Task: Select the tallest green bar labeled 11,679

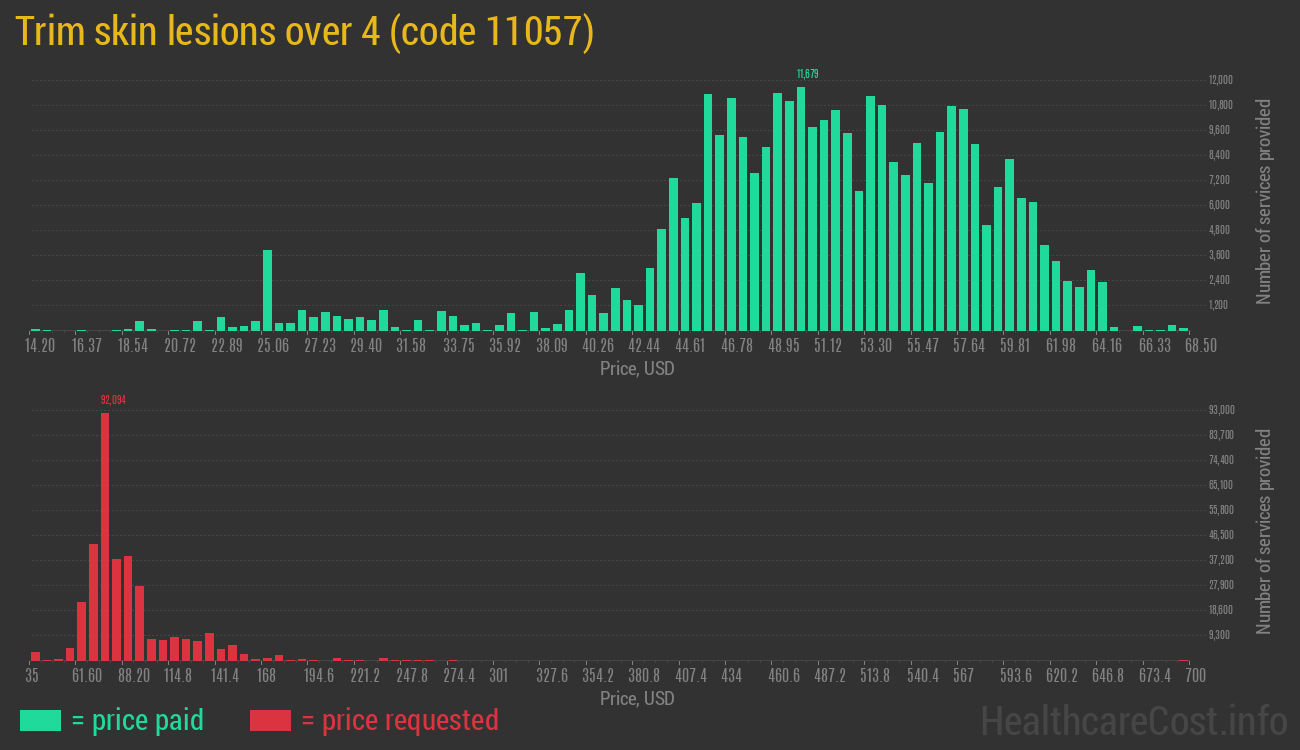Action: click(801, 208)
